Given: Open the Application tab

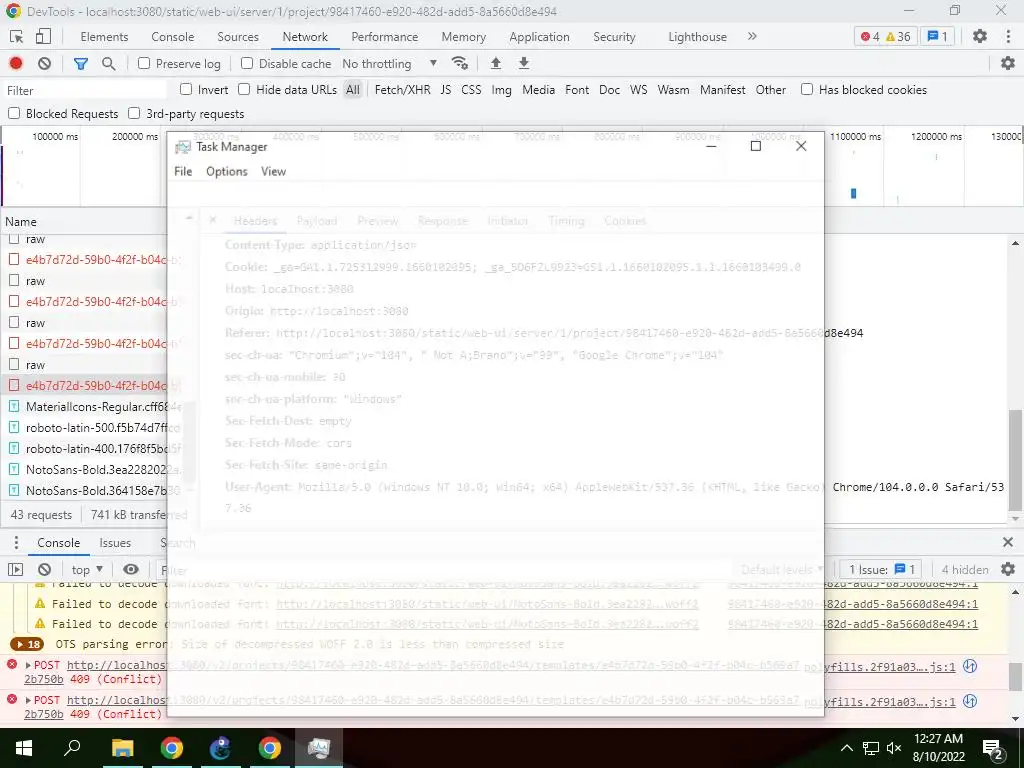Looking at the screenshot, I should pos(539,37).
